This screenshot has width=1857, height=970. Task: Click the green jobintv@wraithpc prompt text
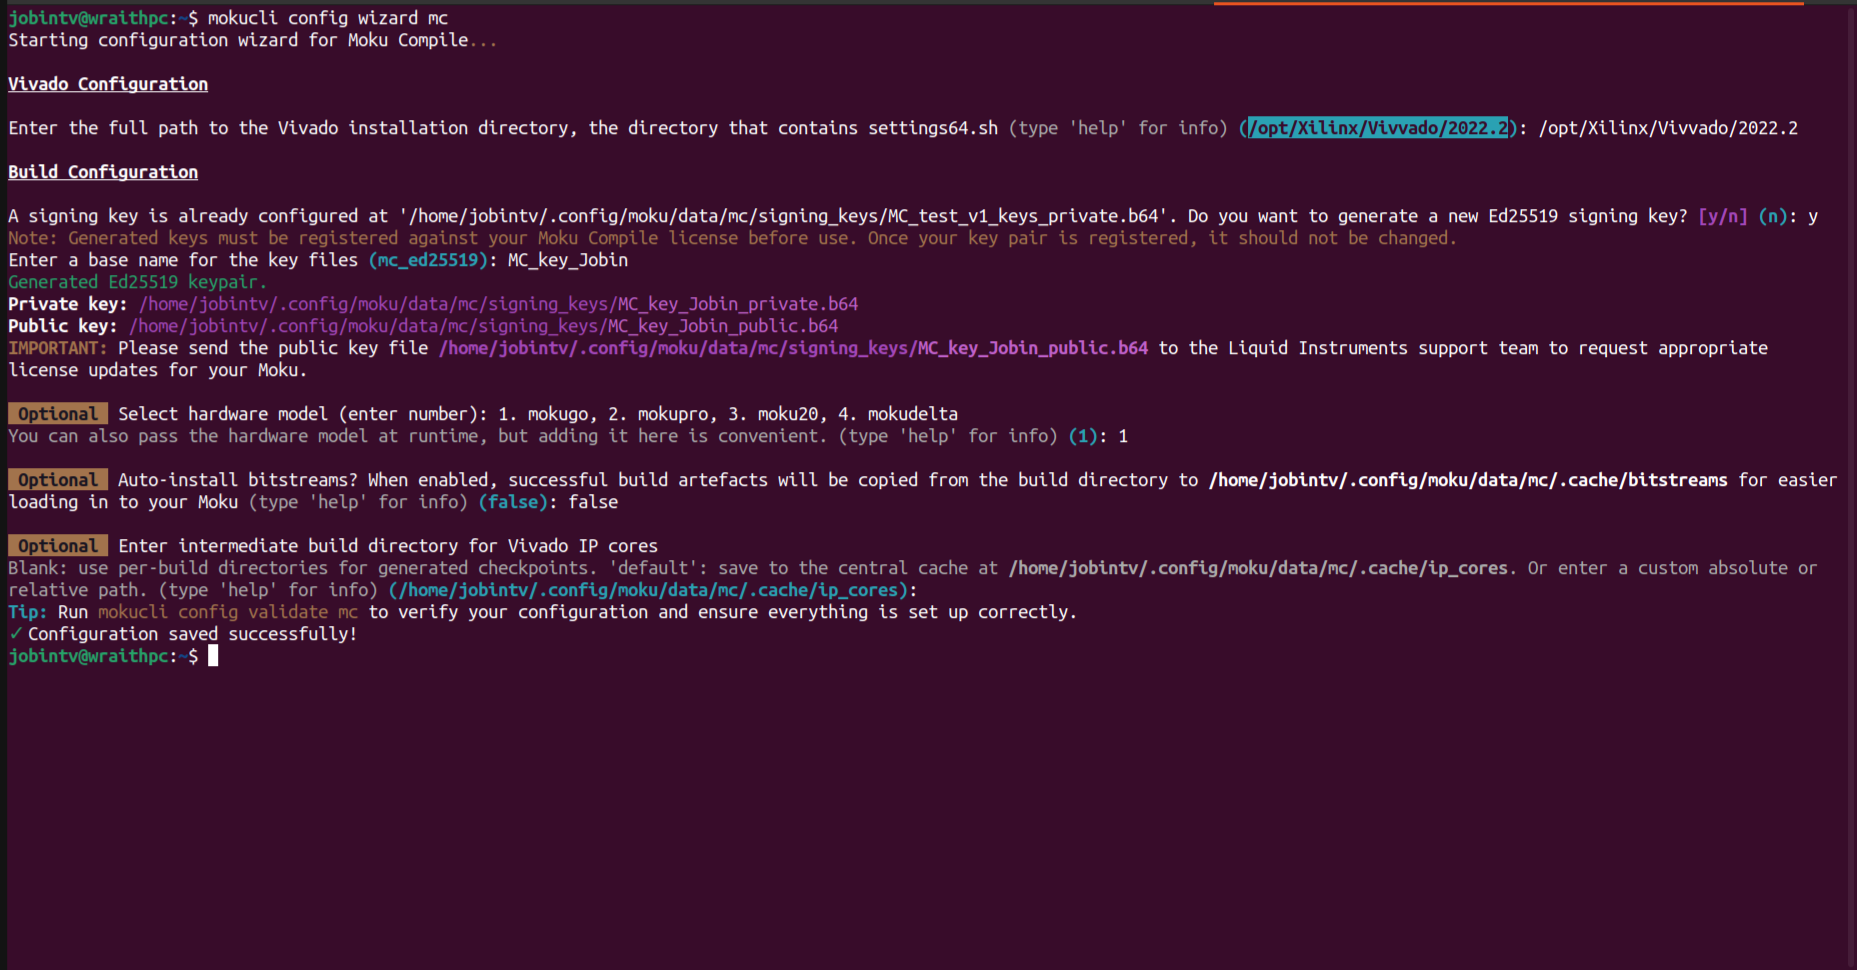88,655
